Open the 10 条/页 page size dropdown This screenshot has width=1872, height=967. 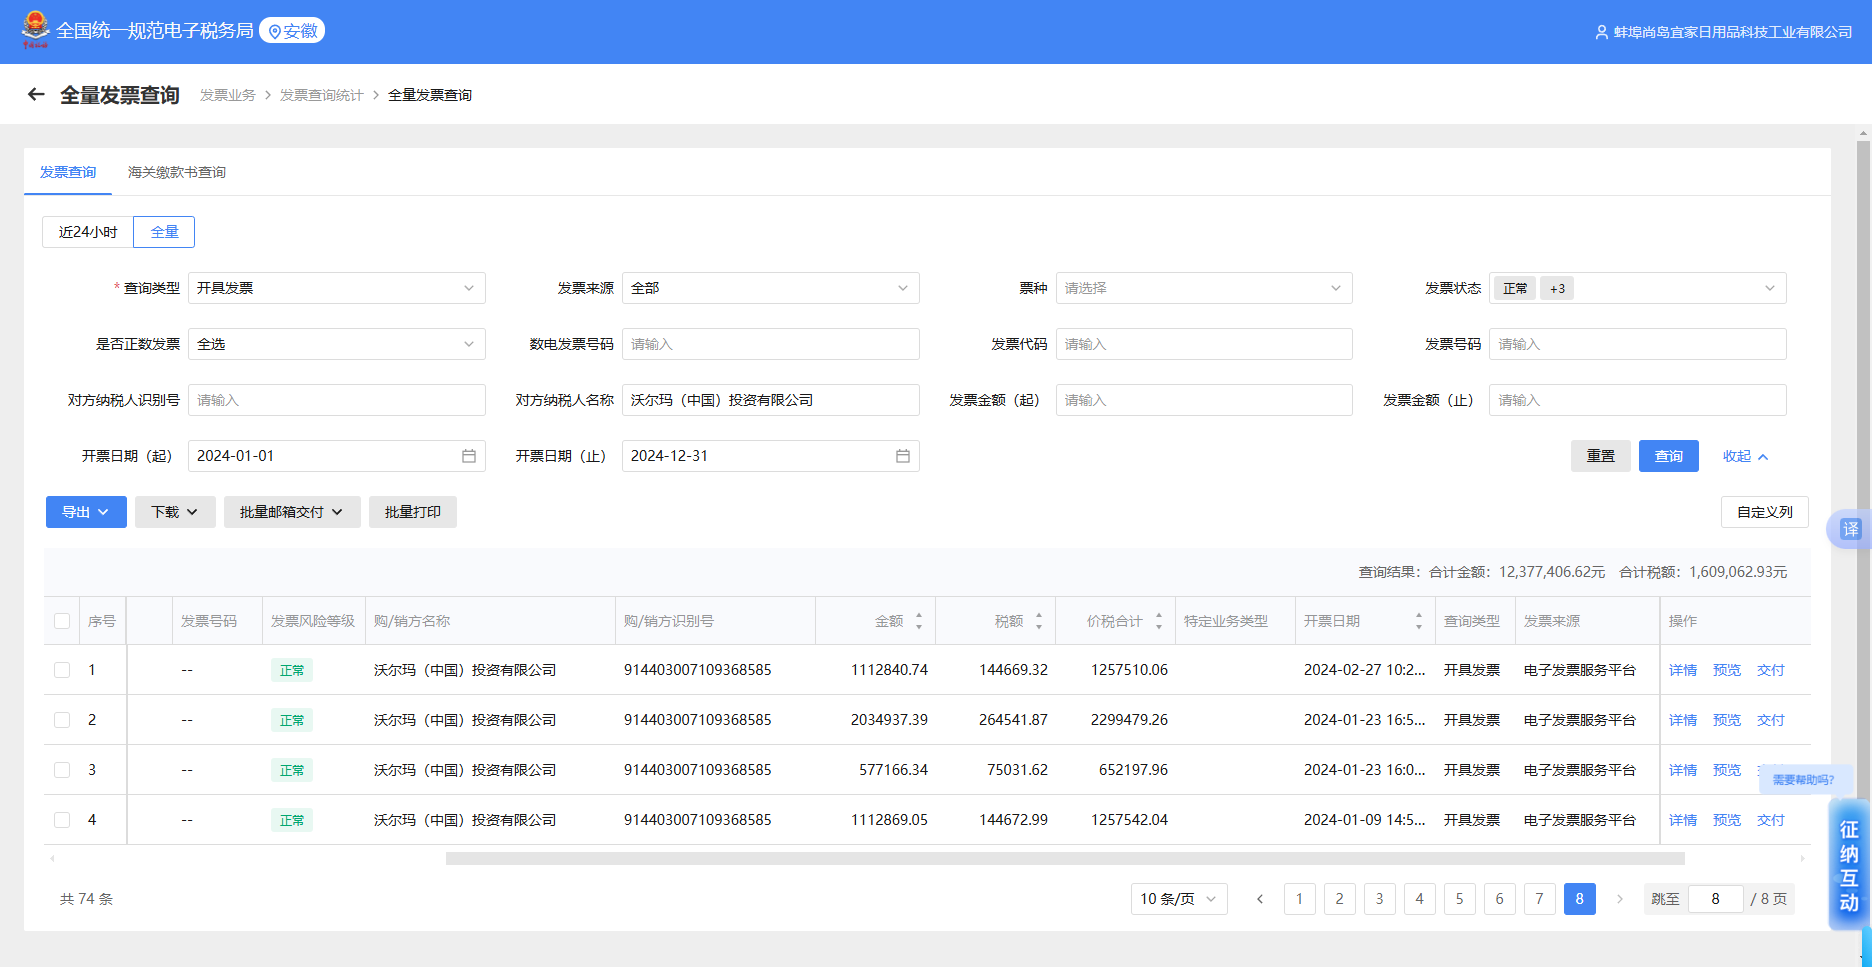(x=1178, y=899)
